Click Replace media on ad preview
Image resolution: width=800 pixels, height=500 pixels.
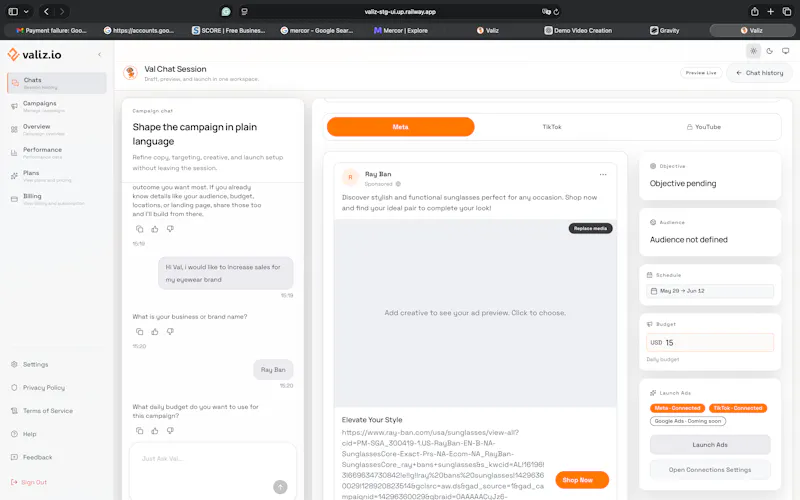(590, 229)
